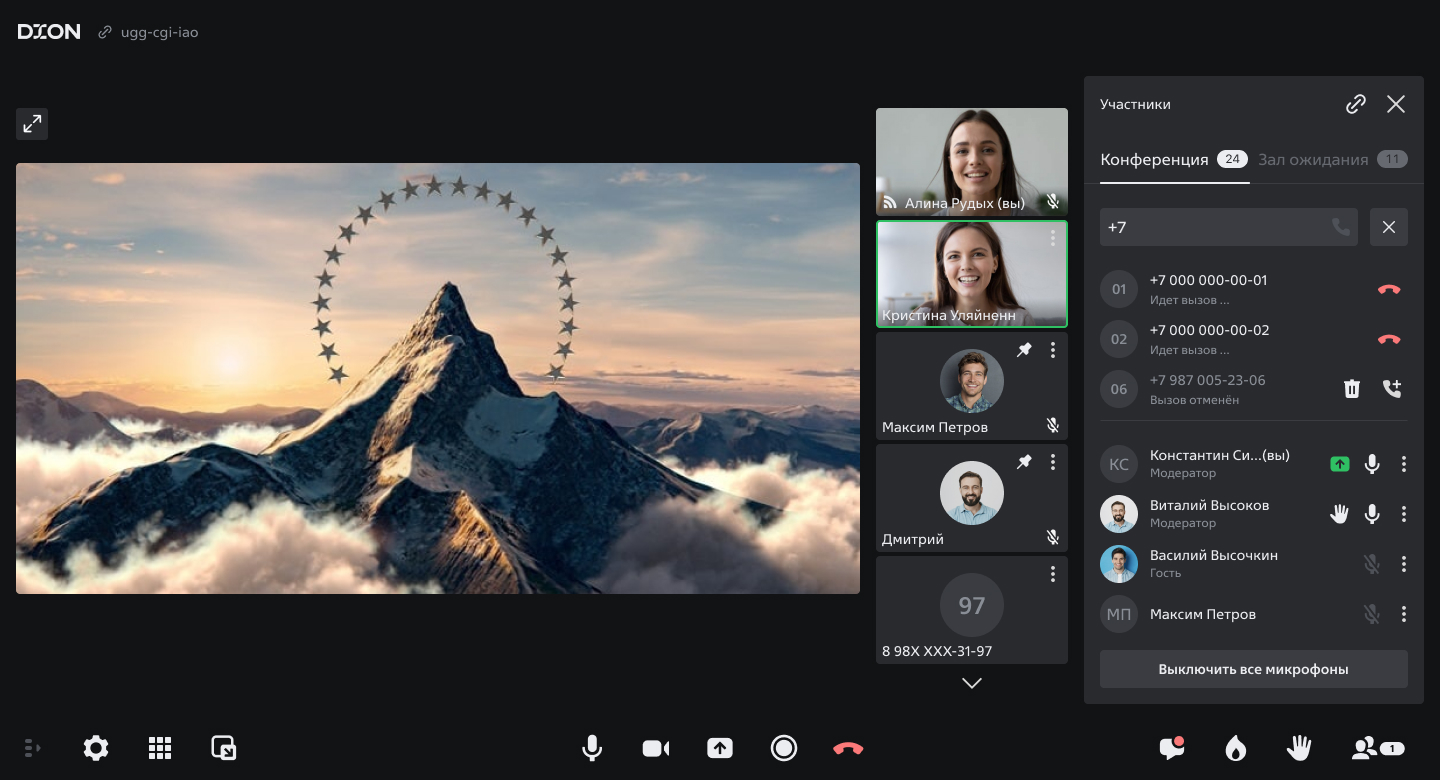This screenshot has width=1440, height=780.
Task: Open more options for Василий Высочкин
Action: point(1404,564)
